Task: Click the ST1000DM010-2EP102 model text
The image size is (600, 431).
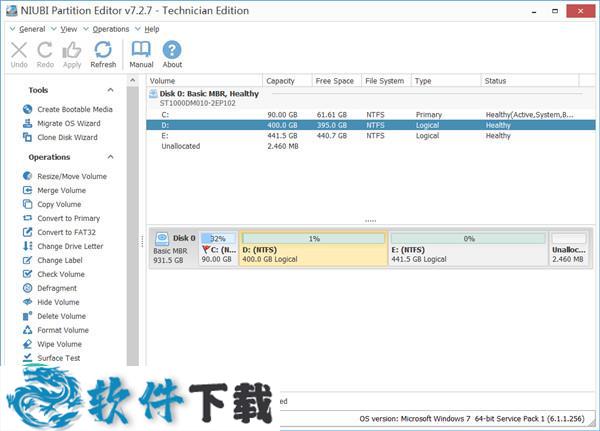Action: [197, 103]
